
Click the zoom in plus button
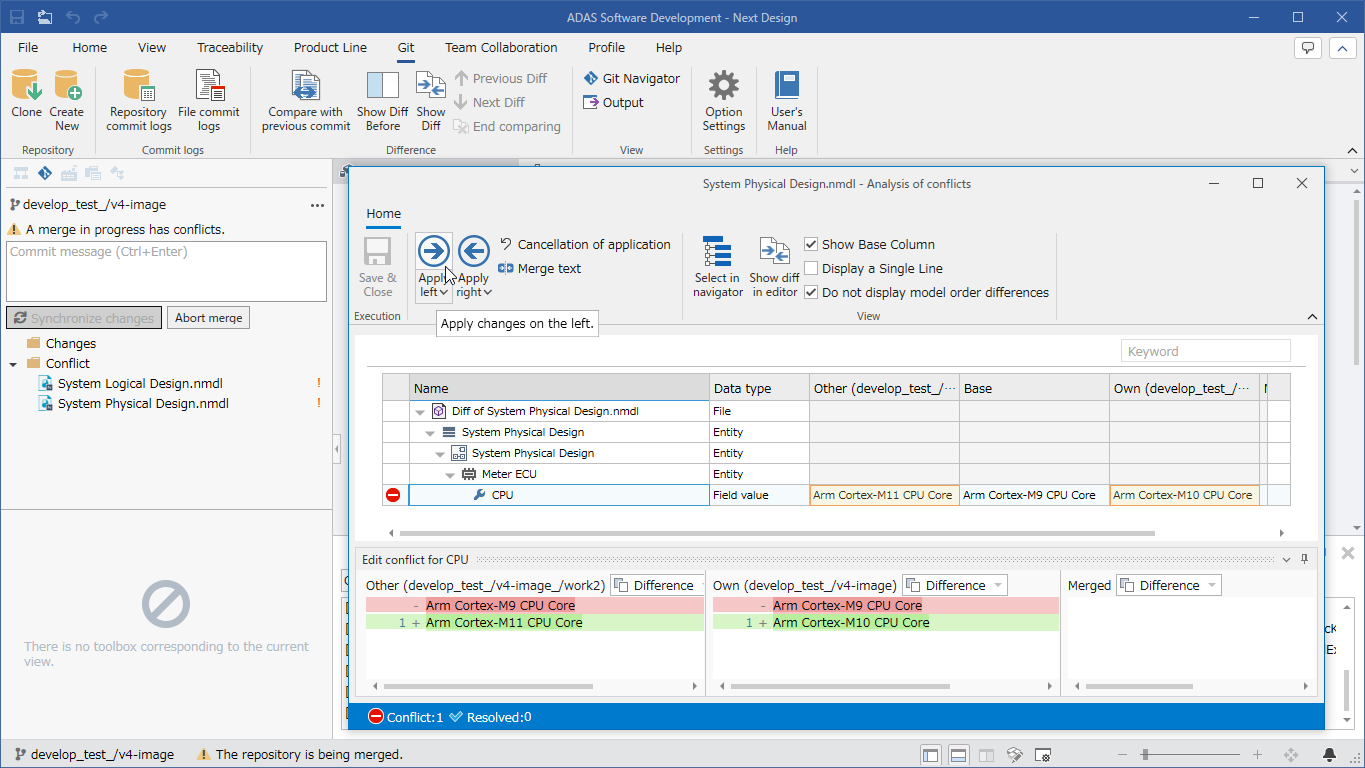pyautogui.click(x=1257, y=755)
